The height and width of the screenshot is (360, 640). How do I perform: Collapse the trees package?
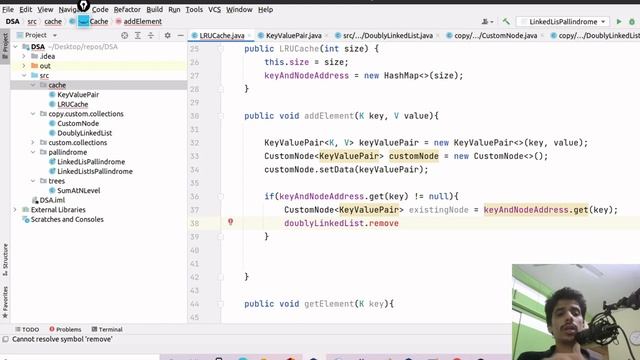click(x=33, y=181)
